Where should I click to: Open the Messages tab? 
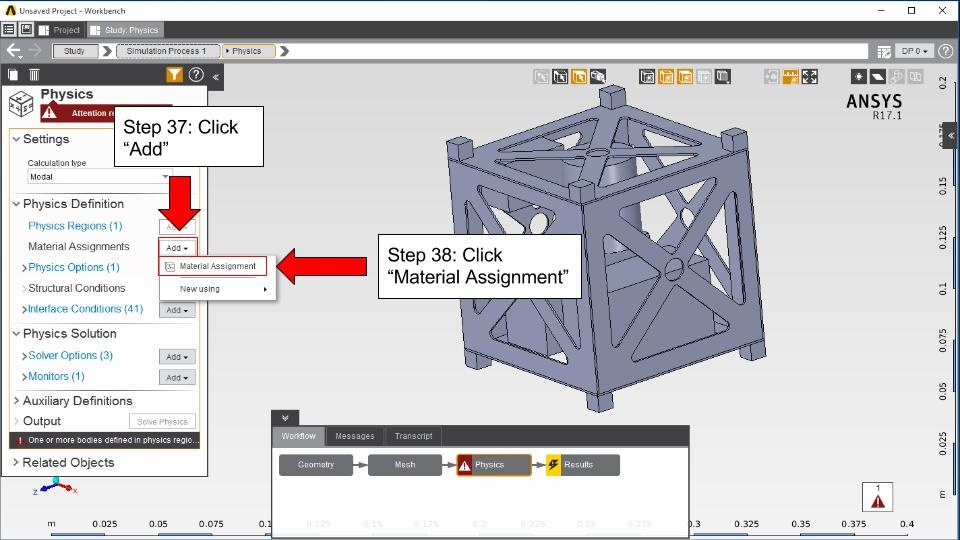pos(354,436)
